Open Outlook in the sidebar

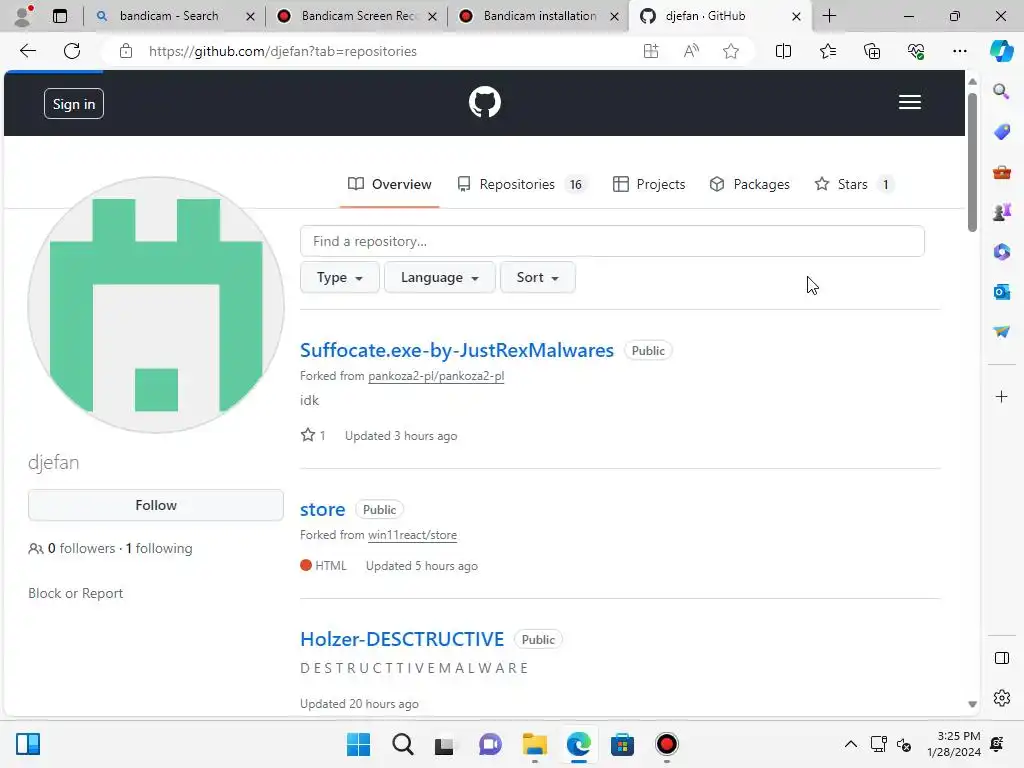coord(1001,292)
